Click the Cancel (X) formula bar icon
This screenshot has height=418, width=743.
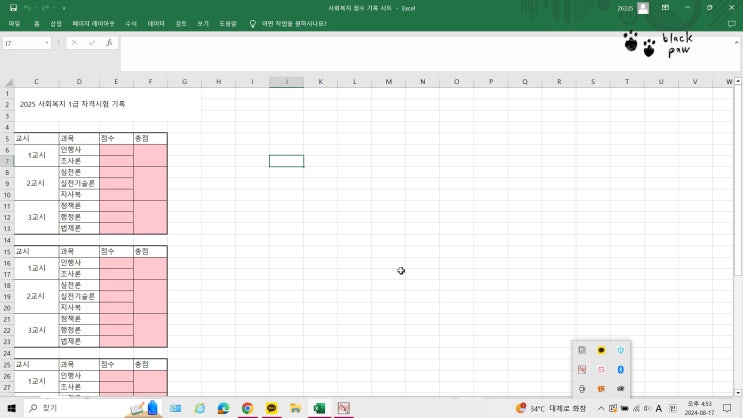point(74,43)
